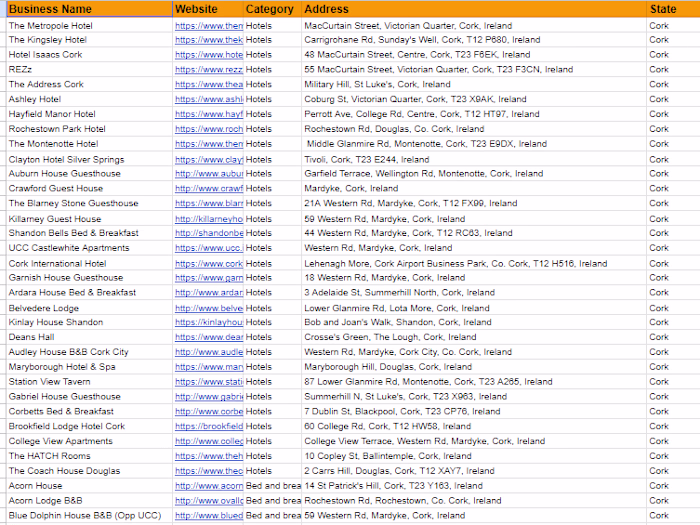Open Killarney Guest House website link
The height and width of the screenshot is (525, 700).
(209, 219)
